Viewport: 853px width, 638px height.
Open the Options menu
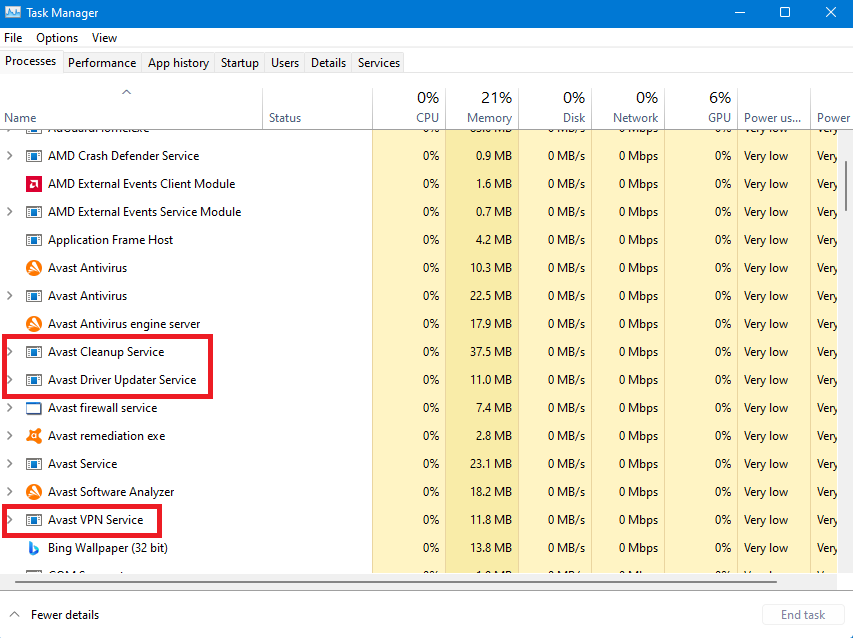(x=57, y=38)
